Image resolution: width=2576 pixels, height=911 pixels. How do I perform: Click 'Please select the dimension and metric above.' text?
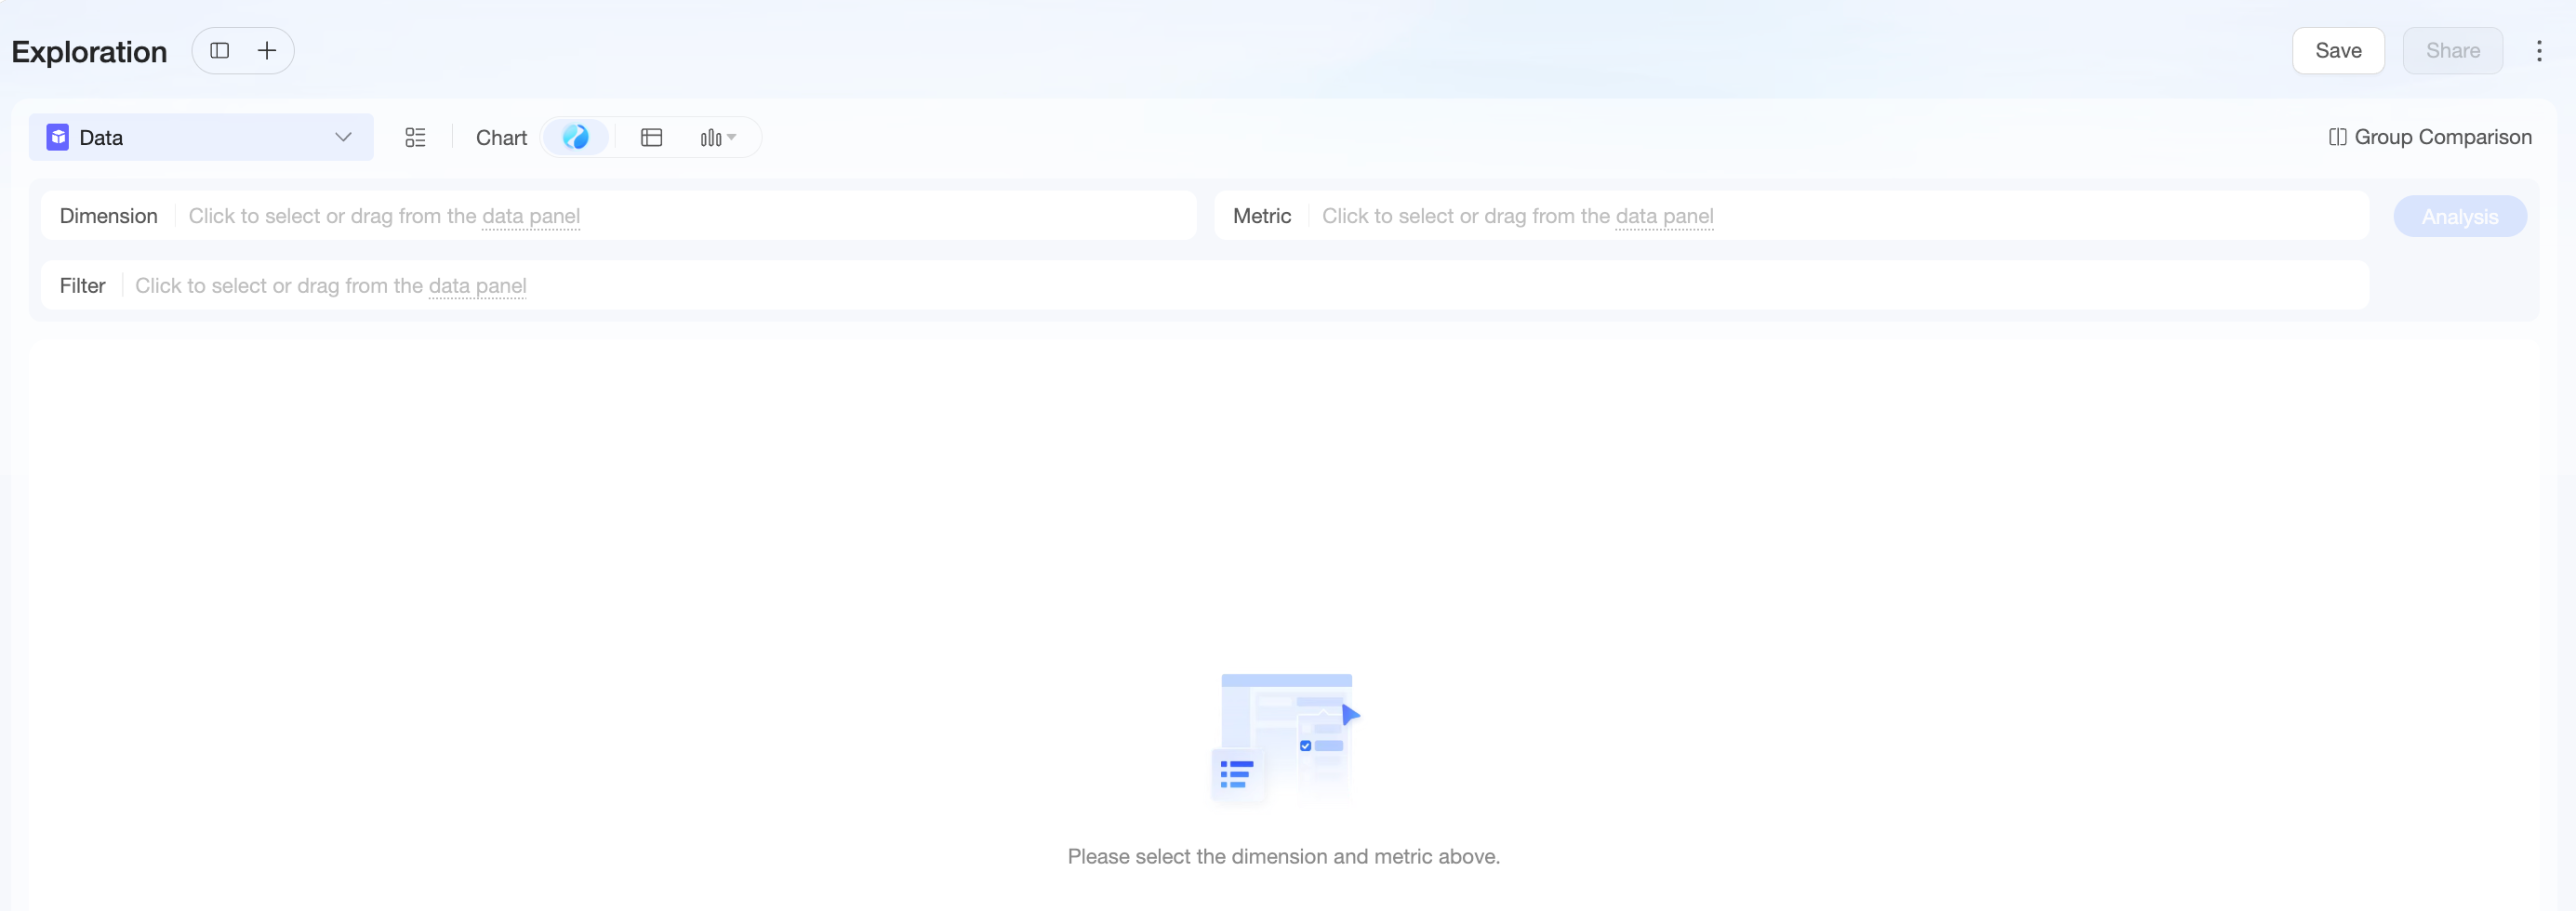[x=1284, y=857]
